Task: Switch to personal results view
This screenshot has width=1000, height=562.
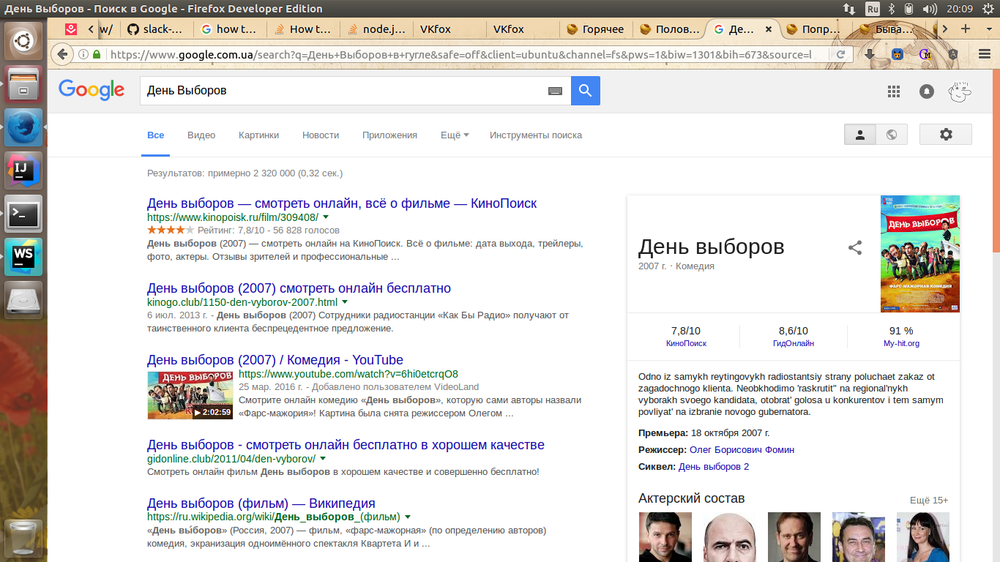Action: coord(860,135)
